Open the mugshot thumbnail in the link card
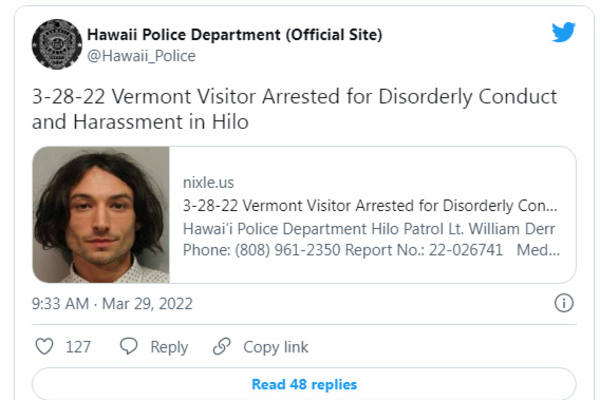The image size is (600, 400). coord(101,215)
